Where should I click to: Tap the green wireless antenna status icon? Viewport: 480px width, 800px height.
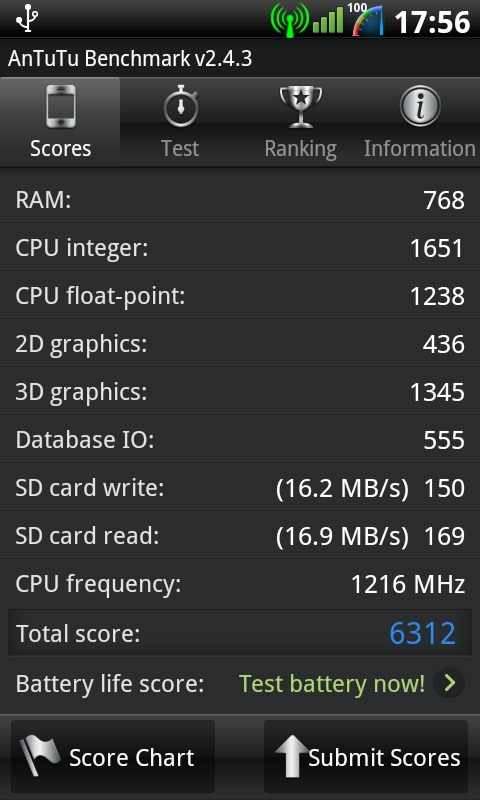click(289, 20)
